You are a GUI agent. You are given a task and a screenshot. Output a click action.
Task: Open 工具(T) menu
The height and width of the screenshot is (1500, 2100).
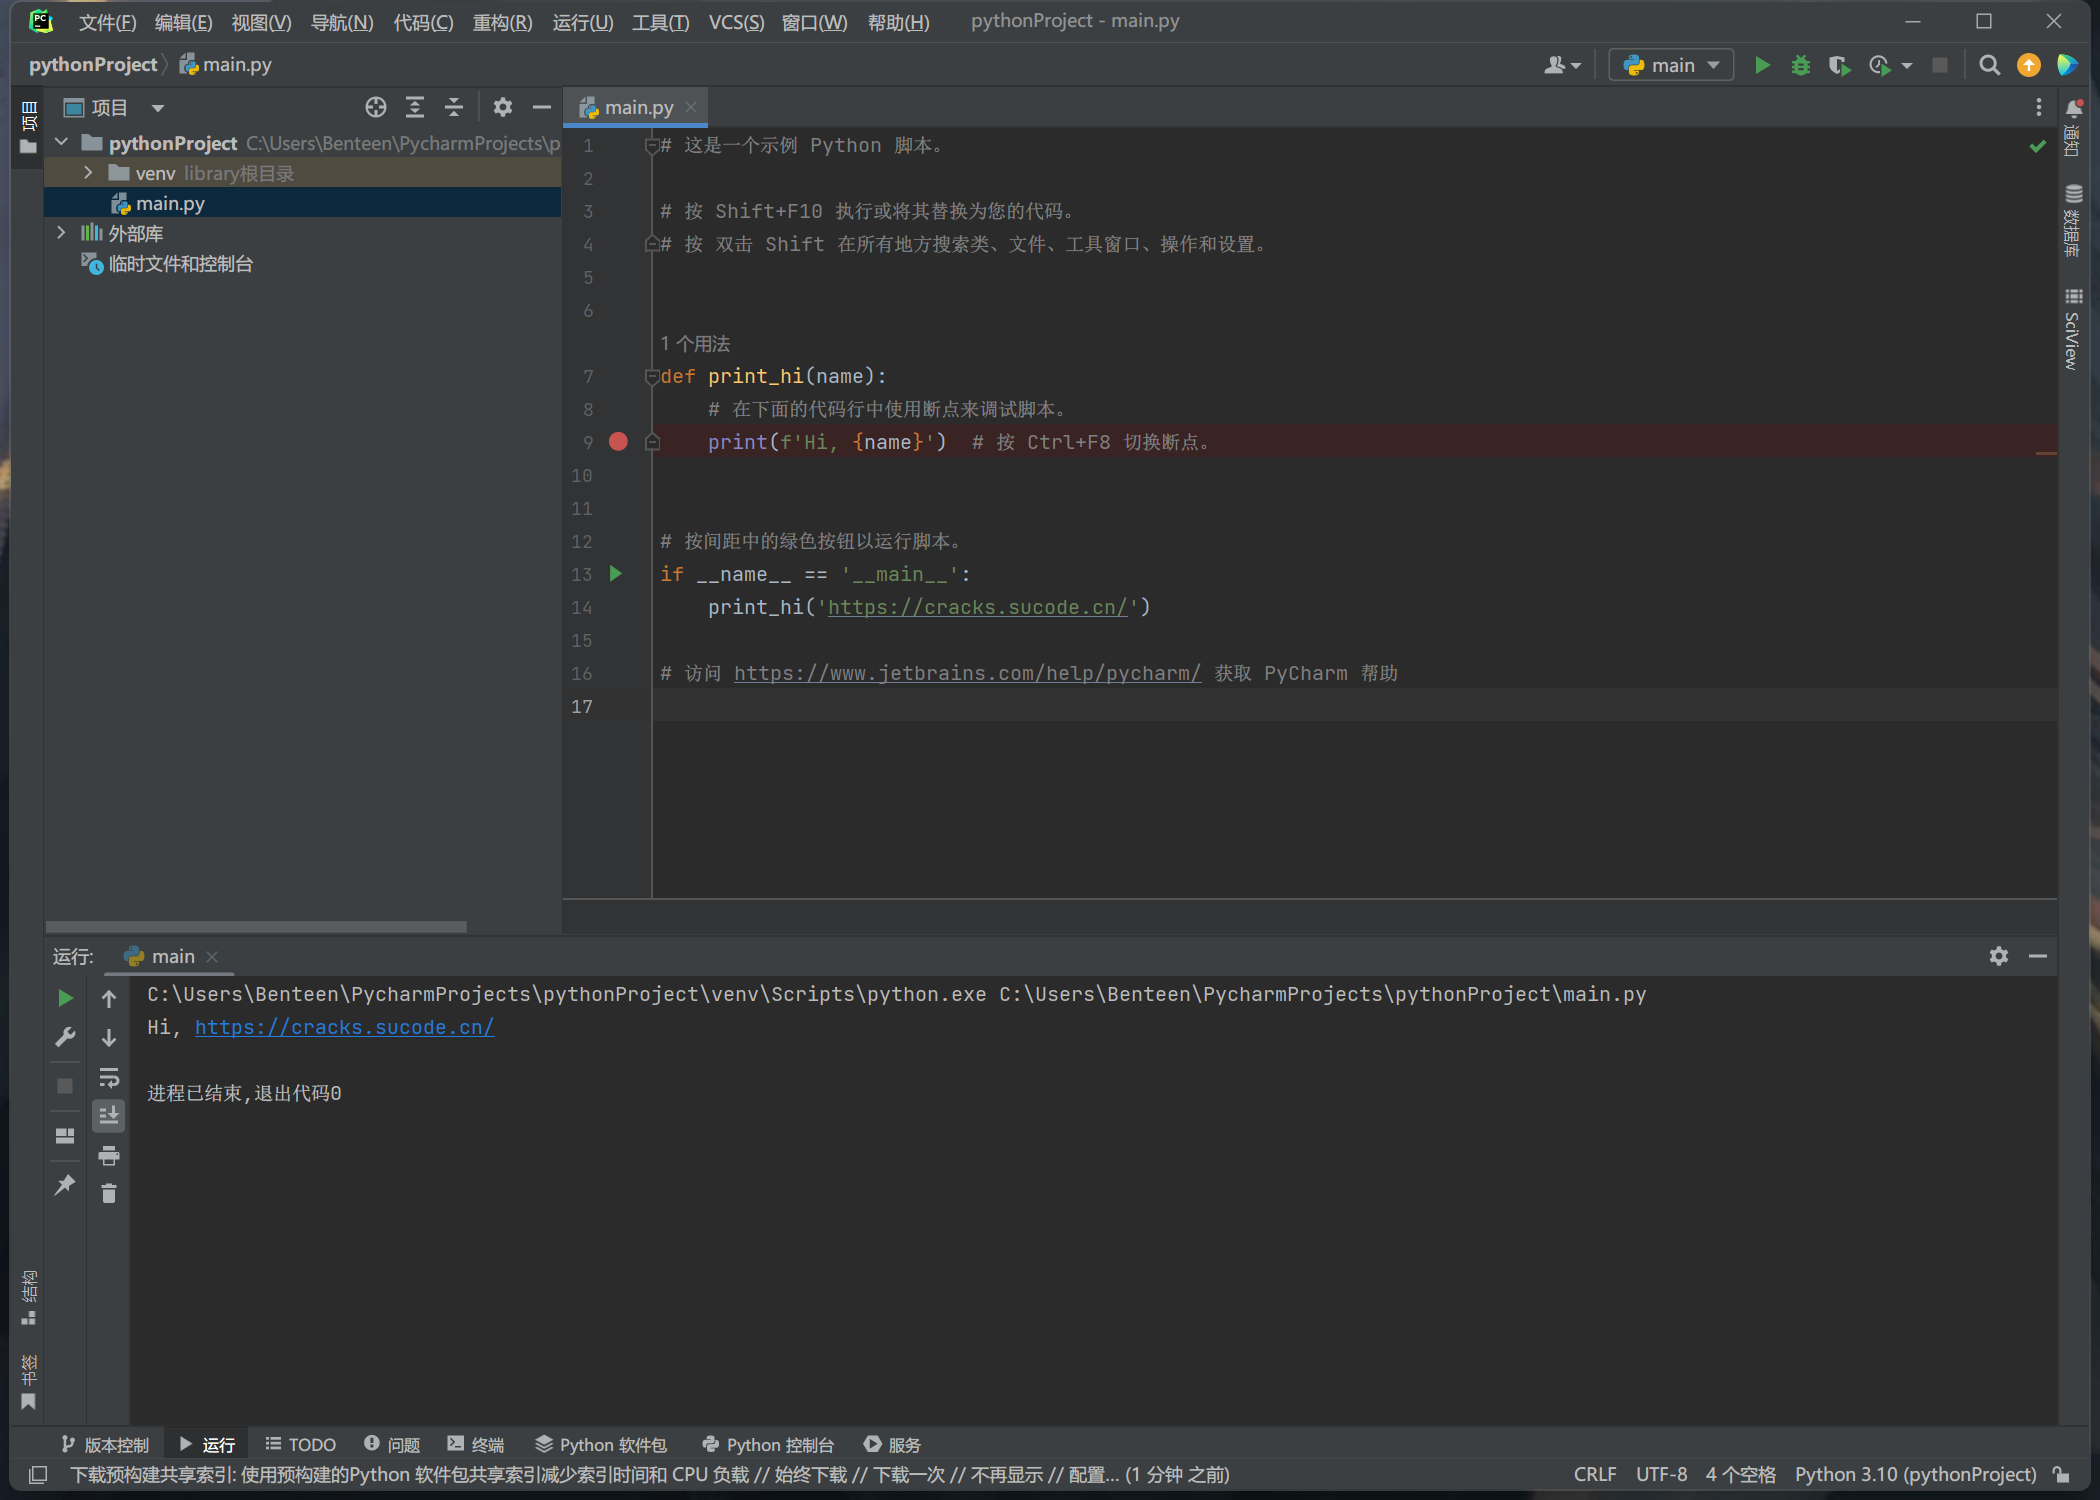pos(660,22)
